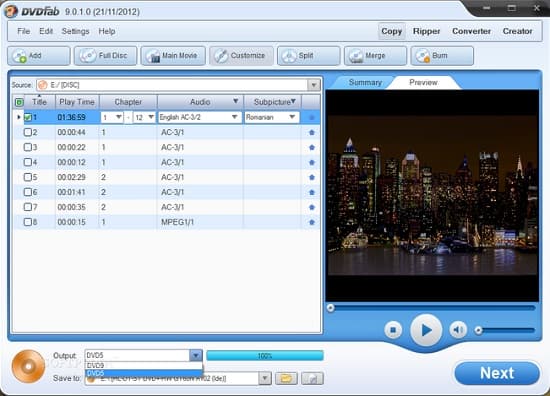Click the image icon next to folder button

click(312, 378)
